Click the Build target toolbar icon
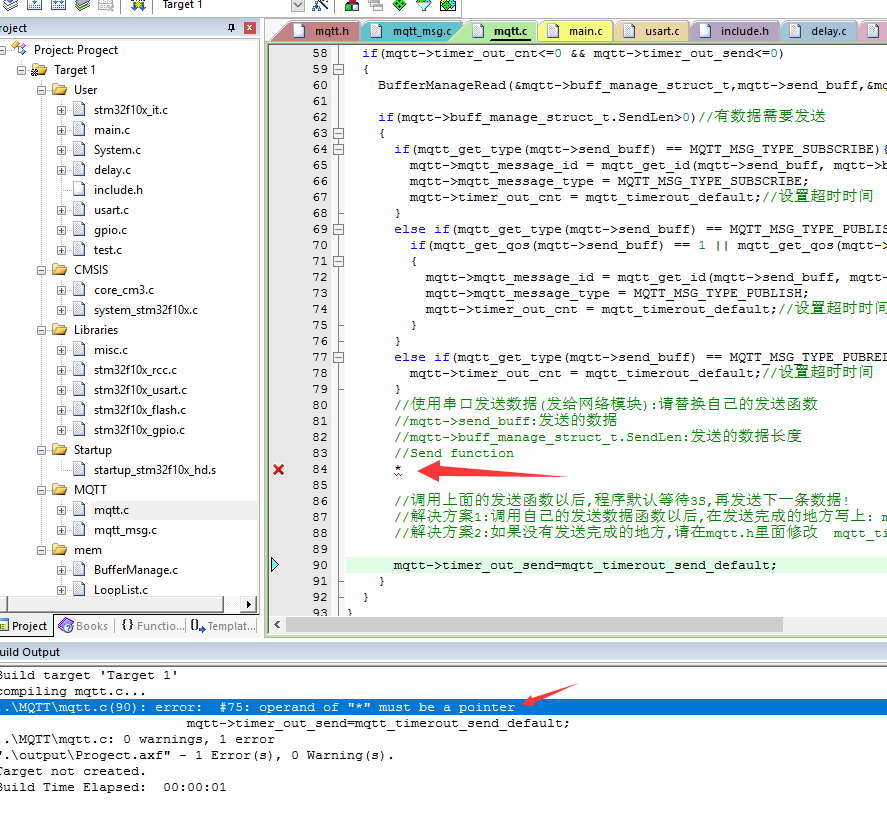The image size is (887, 814). click(x=35, y=5)
